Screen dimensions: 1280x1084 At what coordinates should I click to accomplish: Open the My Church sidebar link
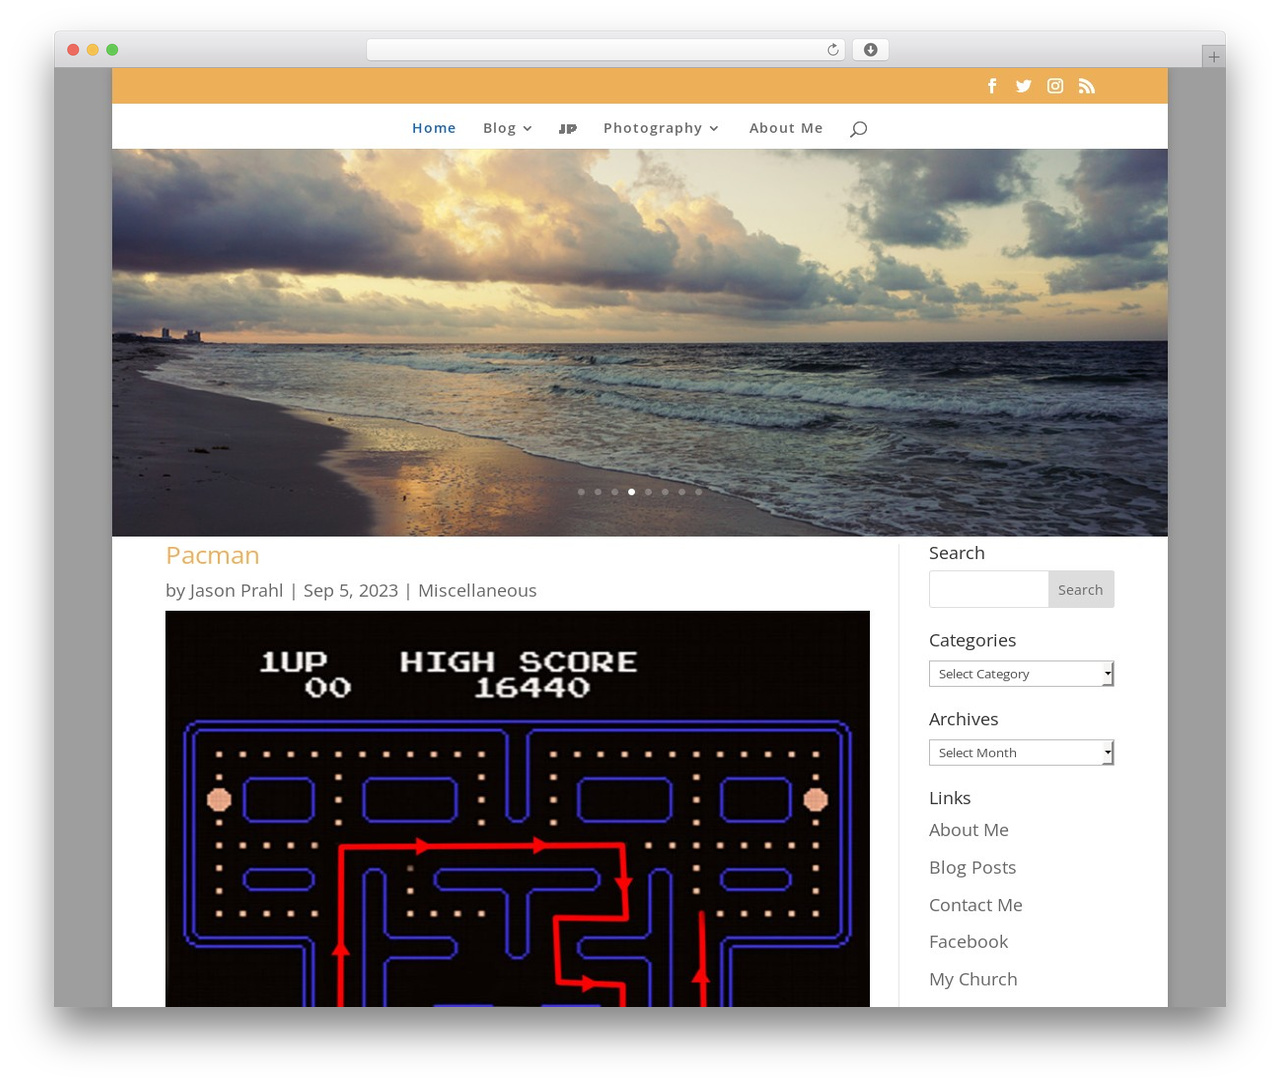[973, 980]
